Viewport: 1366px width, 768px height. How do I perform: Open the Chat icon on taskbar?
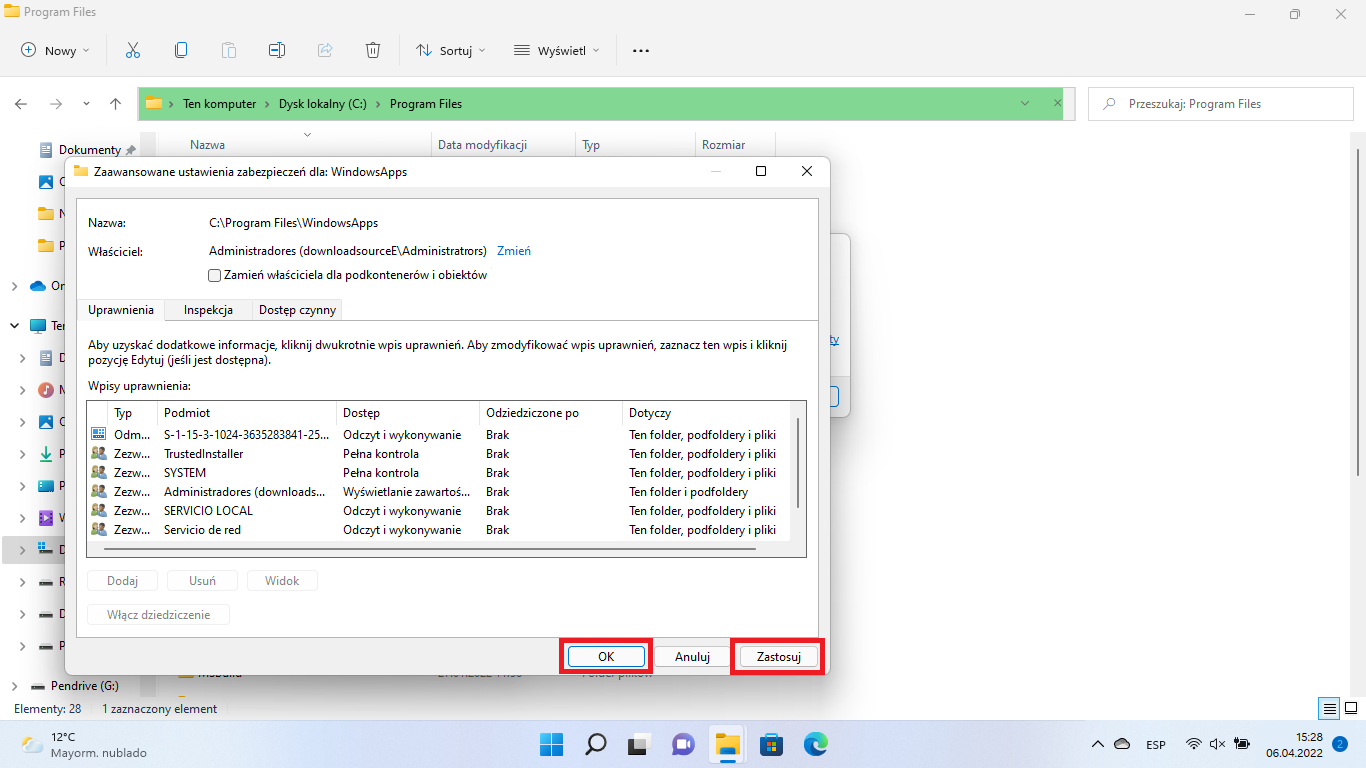coord(683,744)
